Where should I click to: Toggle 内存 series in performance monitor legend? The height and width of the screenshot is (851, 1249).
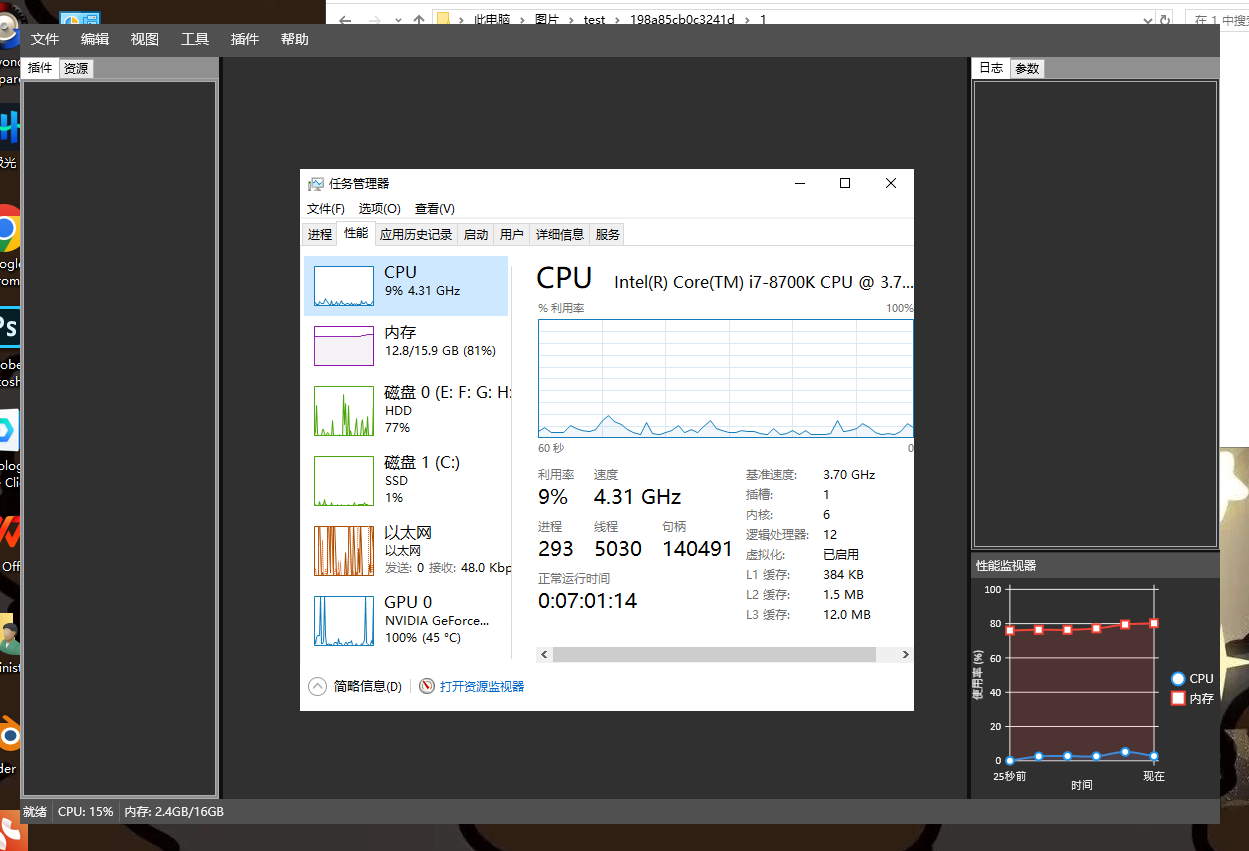pyautogui.click(x=1192, y=698)
